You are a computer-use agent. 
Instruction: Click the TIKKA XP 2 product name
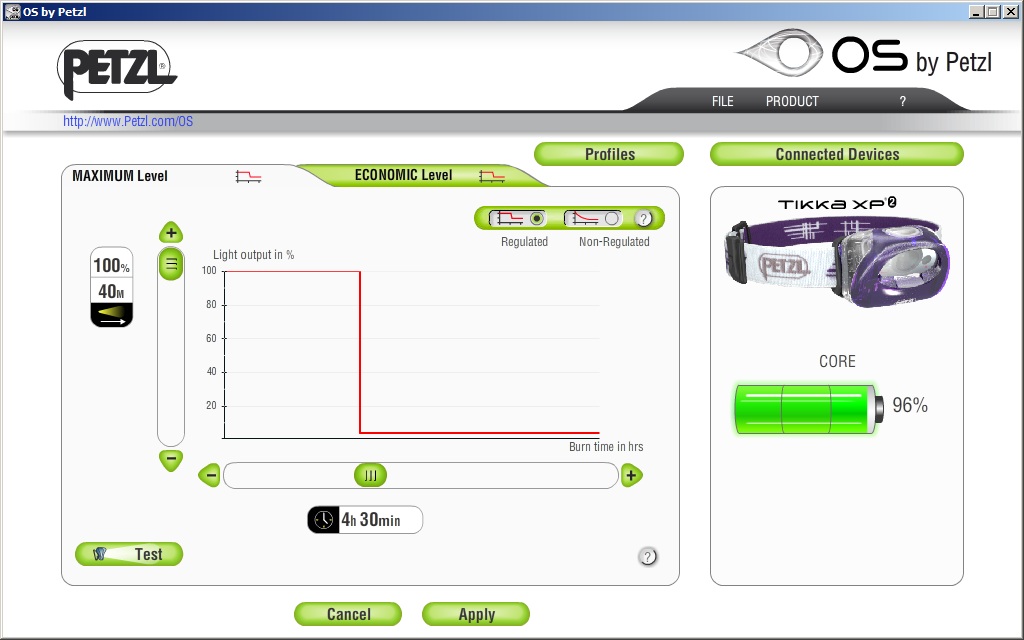(837, 203)
